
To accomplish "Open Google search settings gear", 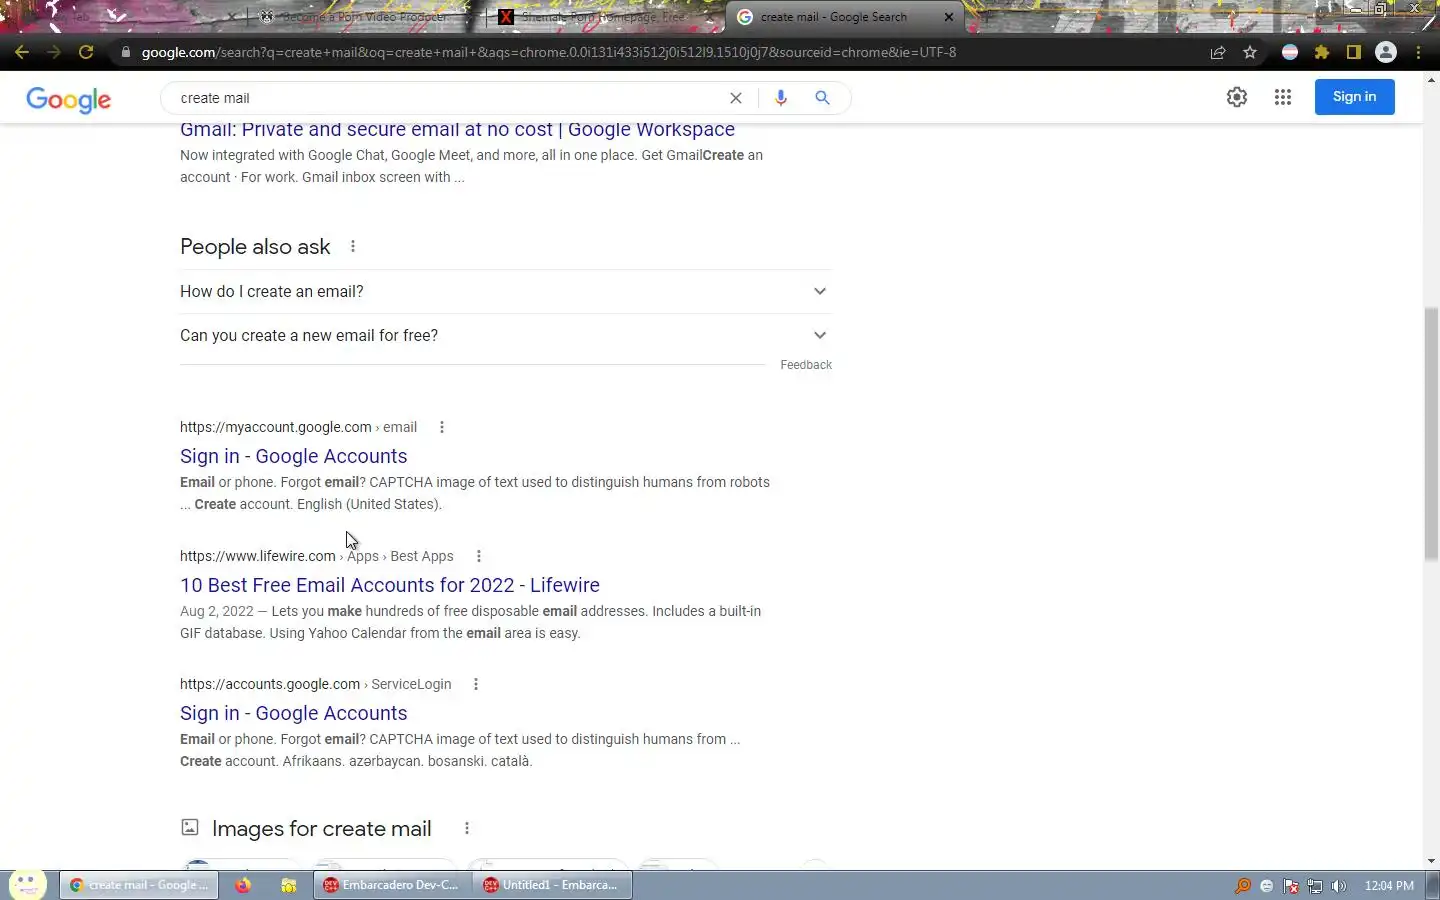I will 1237,97.
